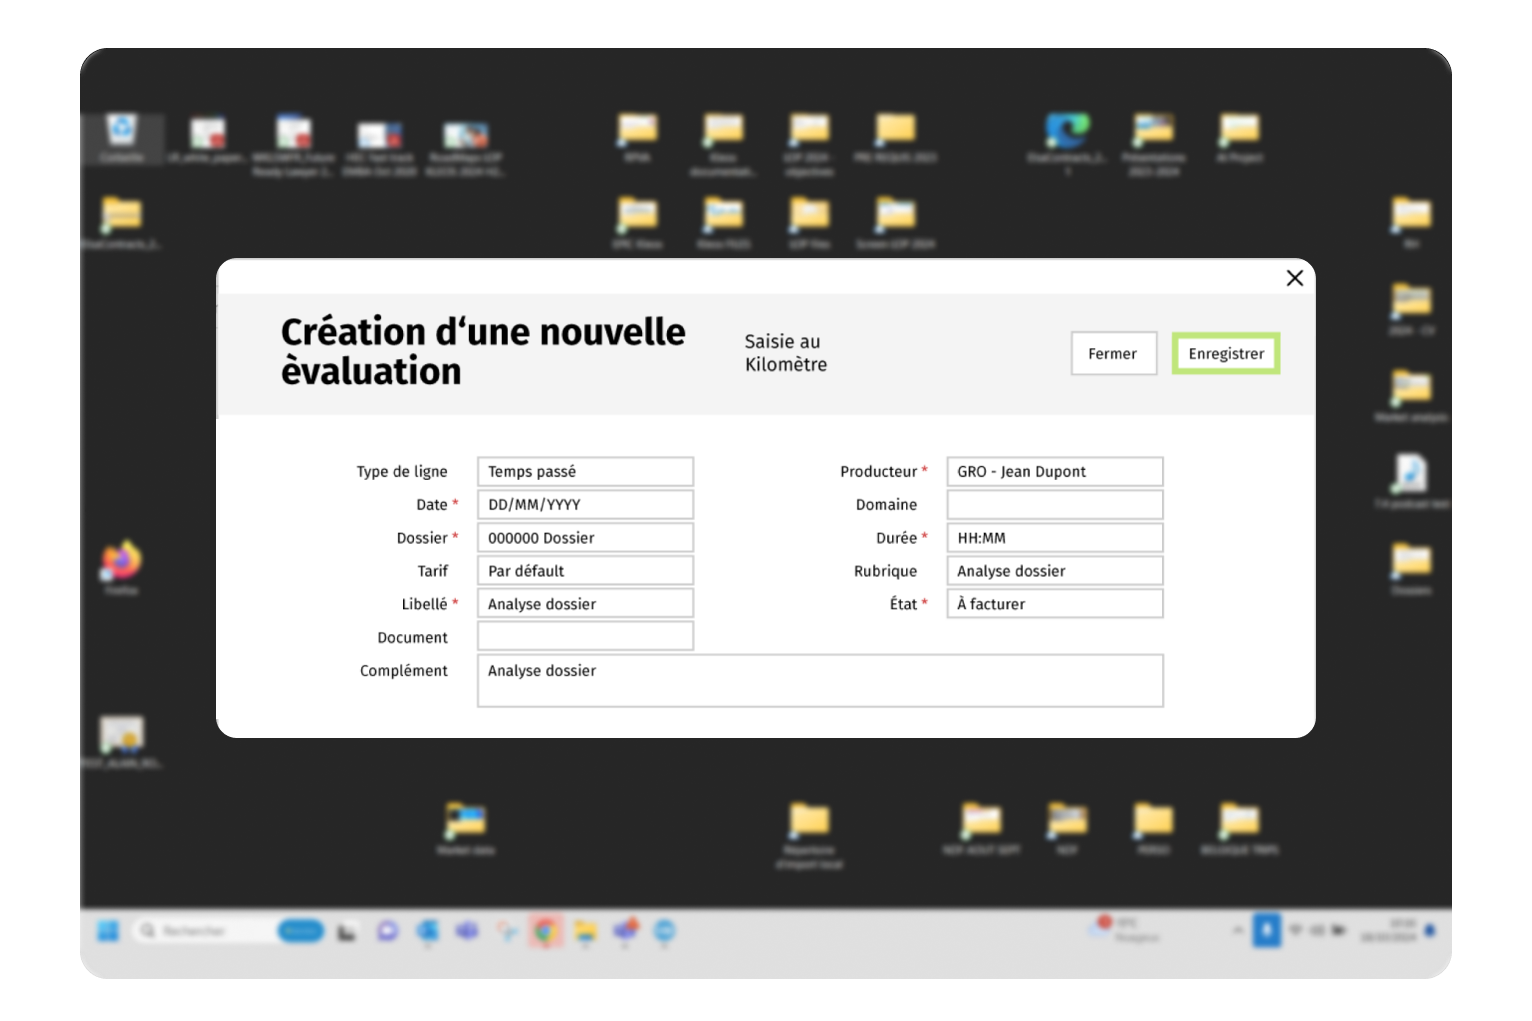Open the Corbeille recycle bin desktop icon
Screen dimensions: 1532x1021
coord(121,132)
